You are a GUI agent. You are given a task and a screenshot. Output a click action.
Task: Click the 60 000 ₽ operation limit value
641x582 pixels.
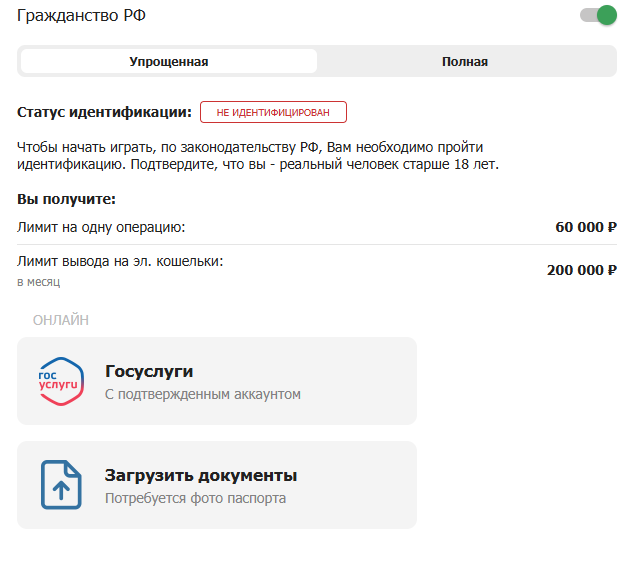point(586,227)
